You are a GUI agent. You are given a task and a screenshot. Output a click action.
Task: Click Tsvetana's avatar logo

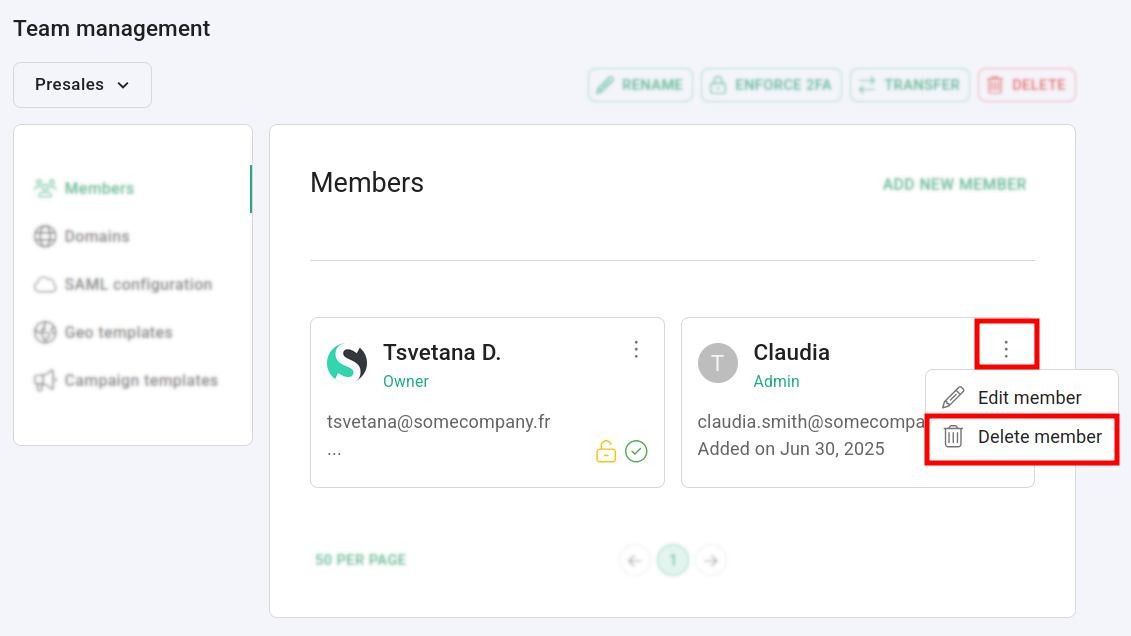(347, 362)
